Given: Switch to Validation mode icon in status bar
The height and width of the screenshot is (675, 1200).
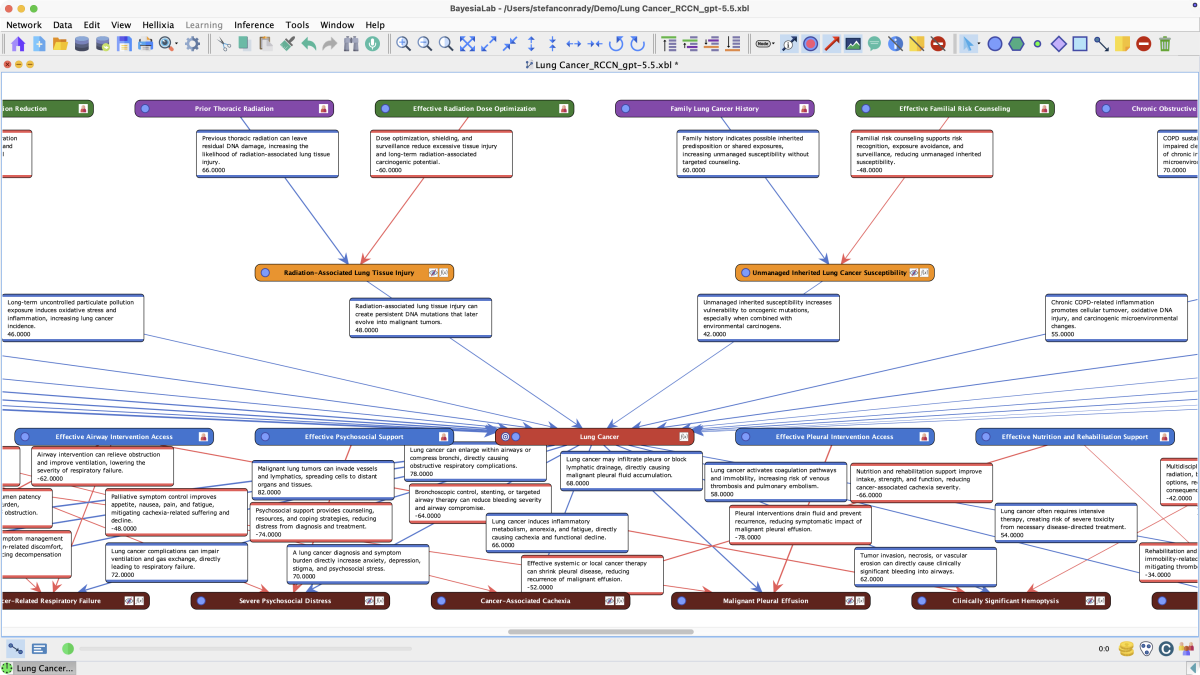Looking at the screenshot, I should point(39,649).
